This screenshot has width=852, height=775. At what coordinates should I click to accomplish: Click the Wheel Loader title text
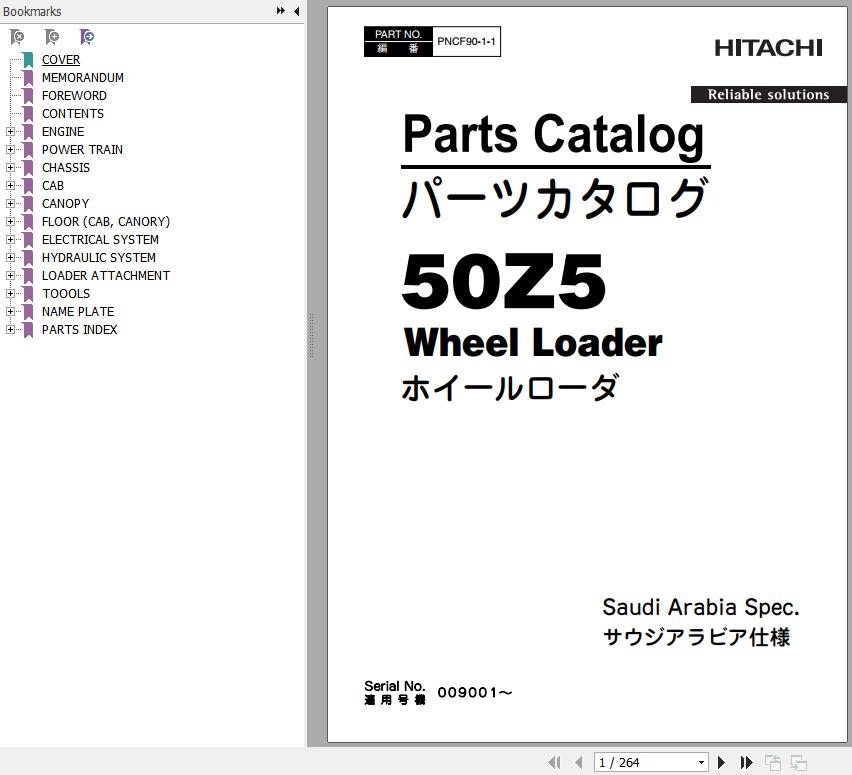pyautogui.click(x=533, y=343)
